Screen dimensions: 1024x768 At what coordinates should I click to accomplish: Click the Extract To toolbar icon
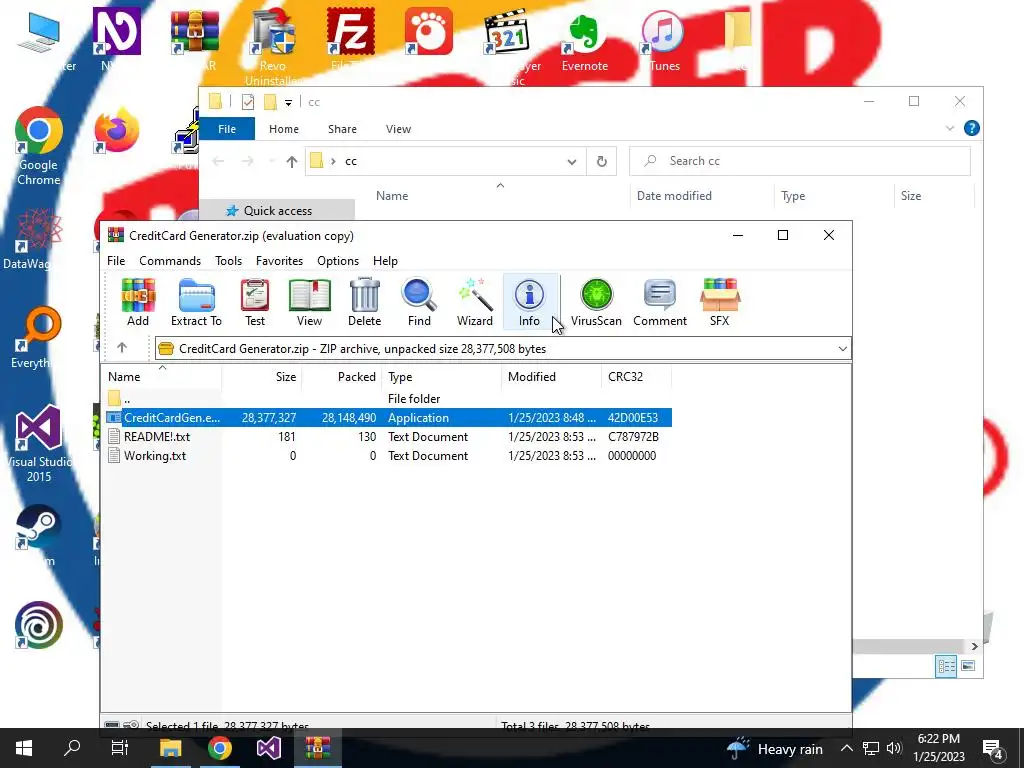click(196, 302)
